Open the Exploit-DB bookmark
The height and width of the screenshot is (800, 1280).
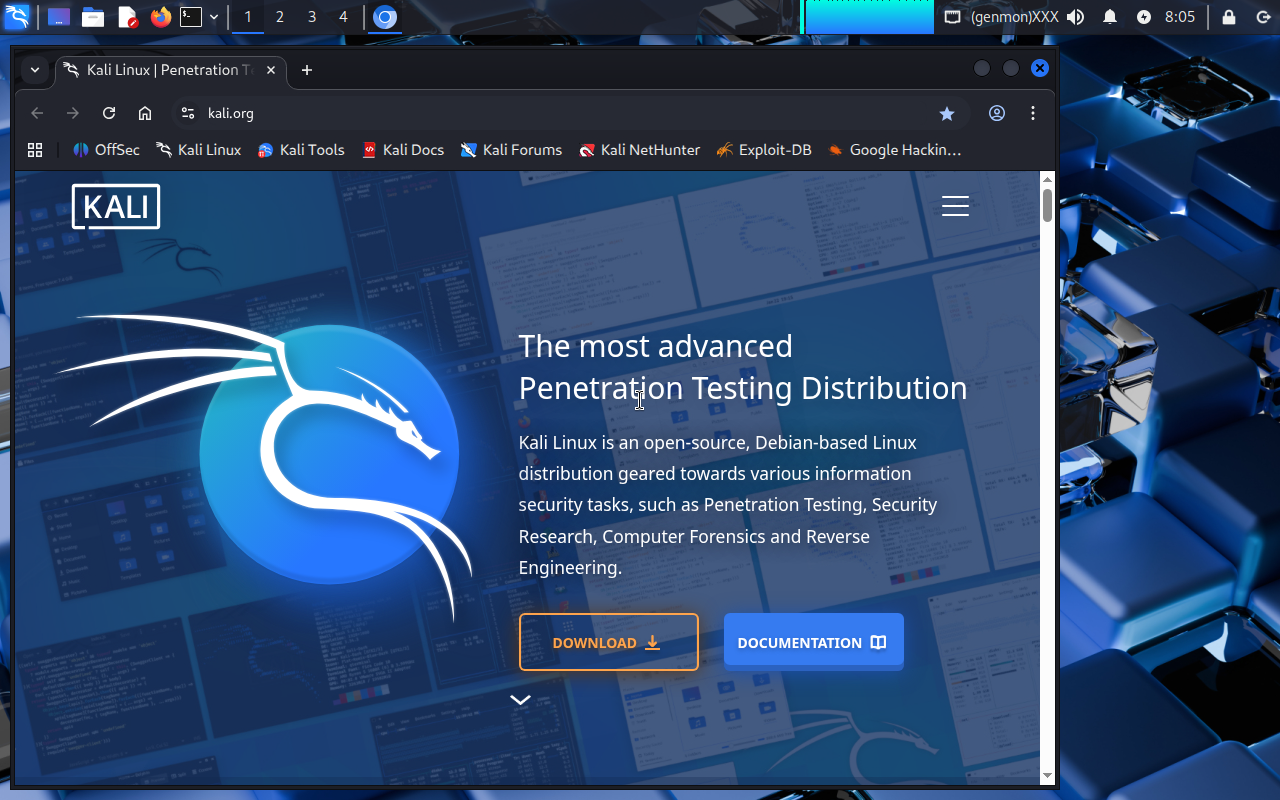point(764,150)
